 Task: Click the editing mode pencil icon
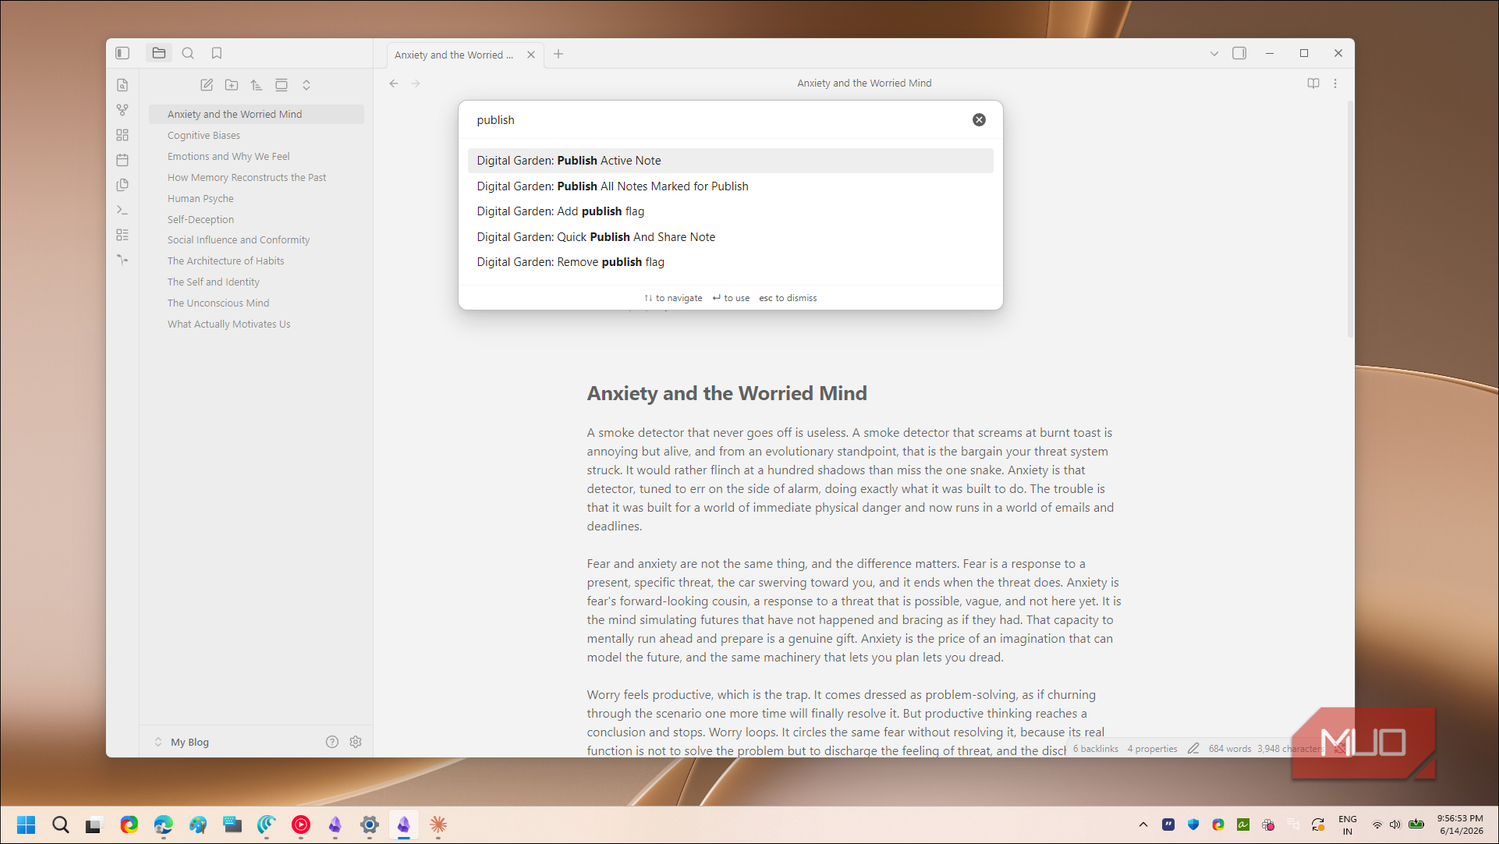[1193, 748]
